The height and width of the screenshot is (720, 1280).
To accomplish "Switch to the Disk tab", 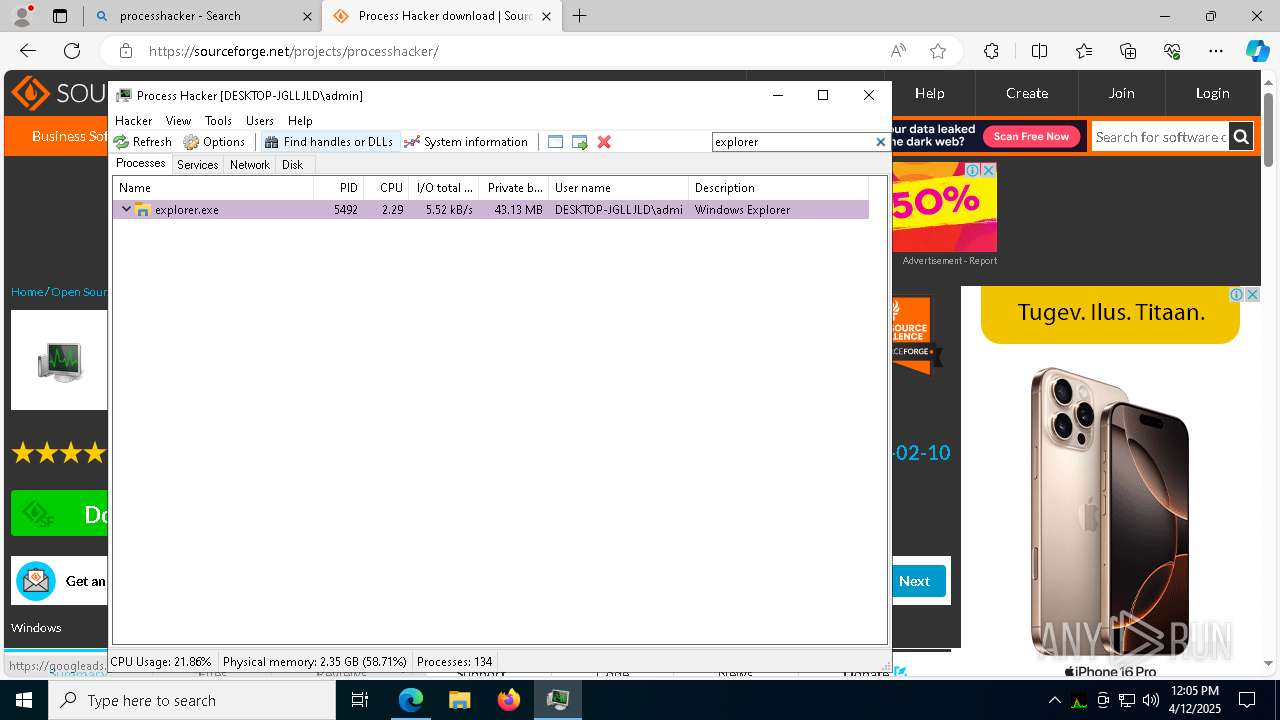I will [292, 165].
